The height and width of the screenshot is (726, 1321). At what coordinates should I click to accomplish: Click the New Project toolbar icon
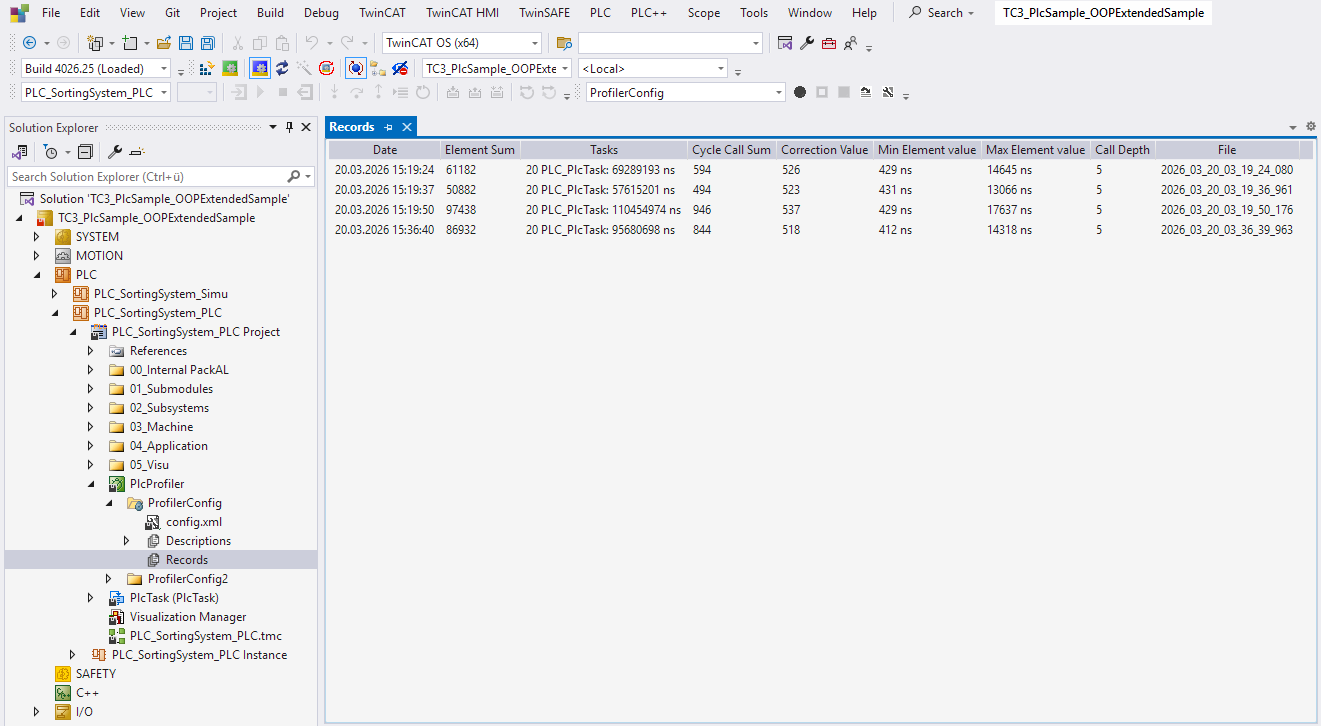96,43
